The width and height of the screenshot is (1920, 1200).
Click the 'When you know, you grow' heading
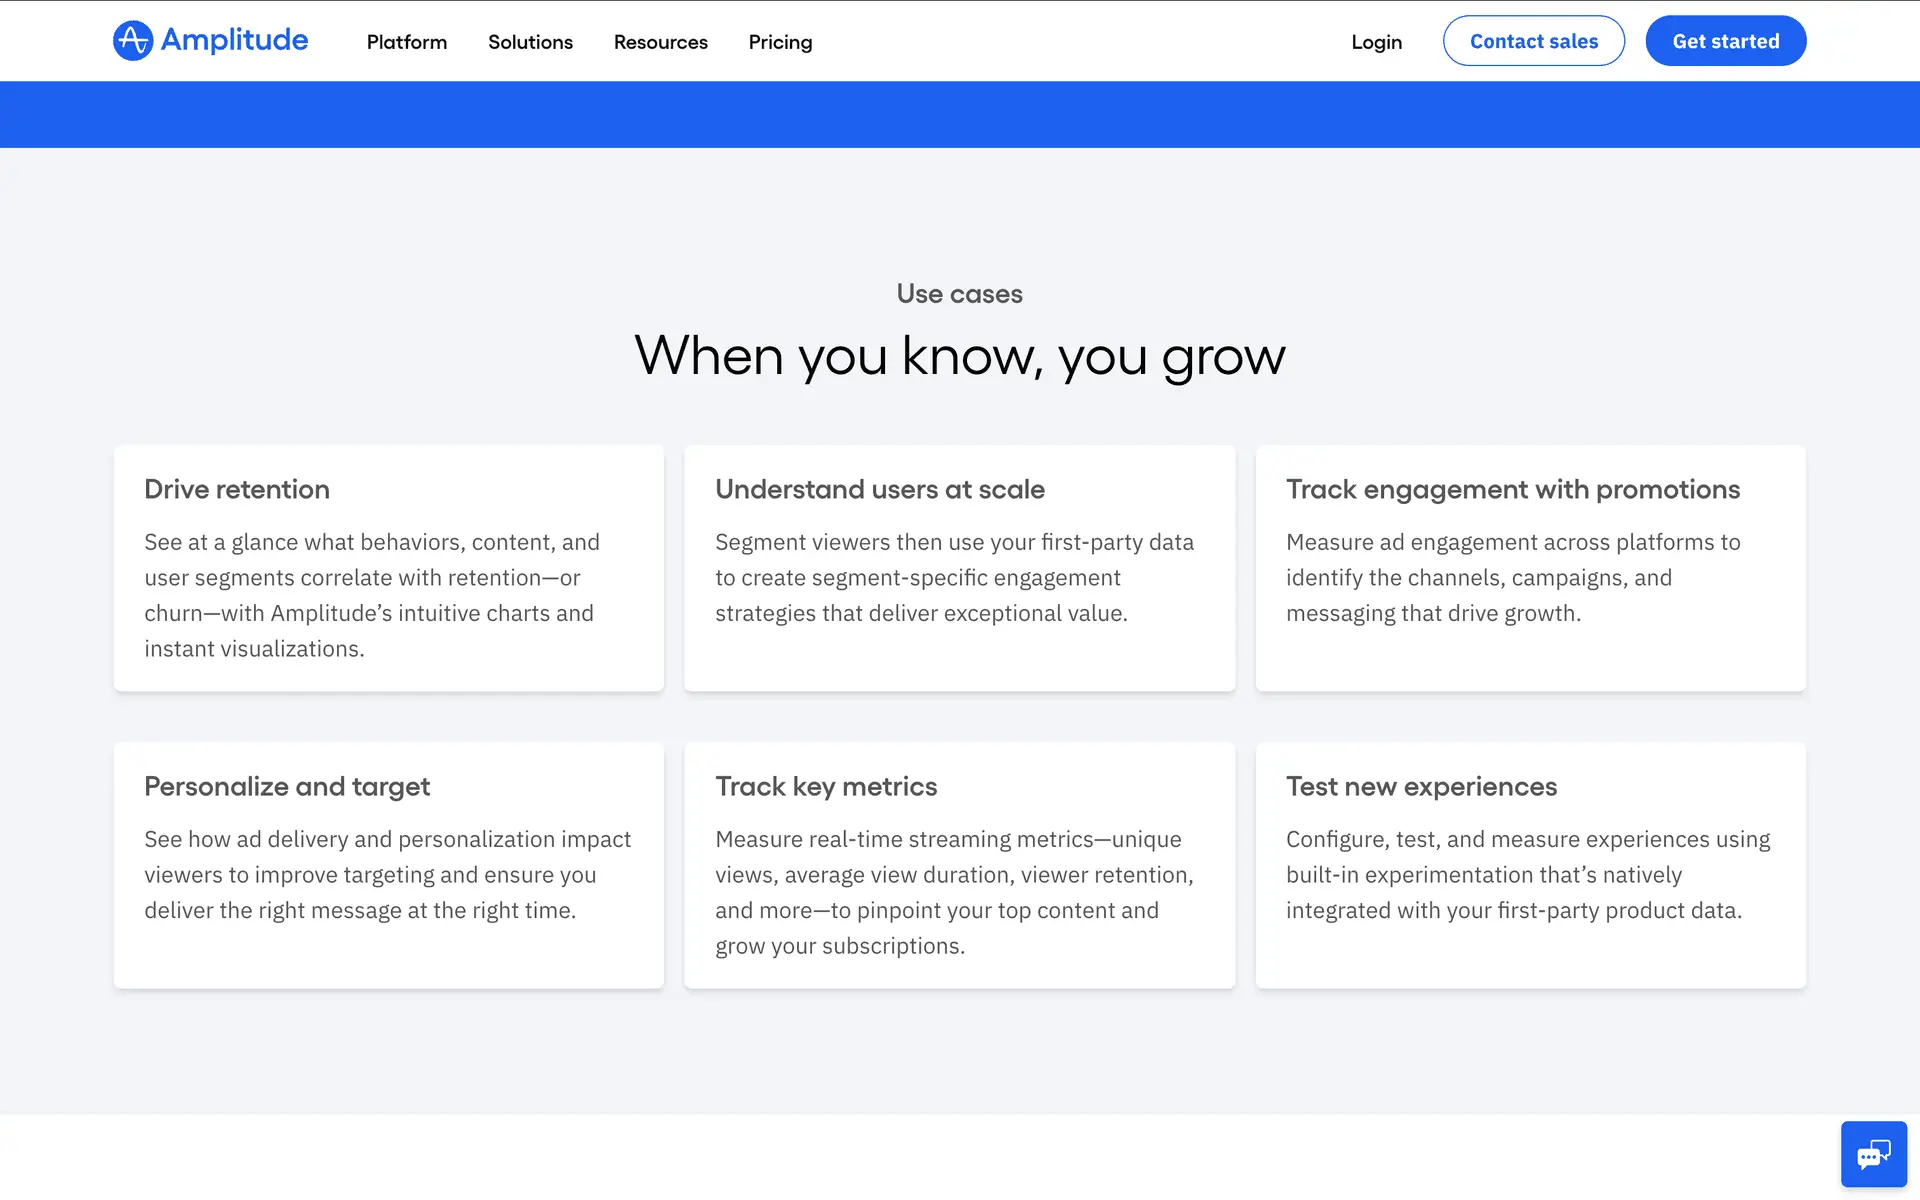[959, 356]
